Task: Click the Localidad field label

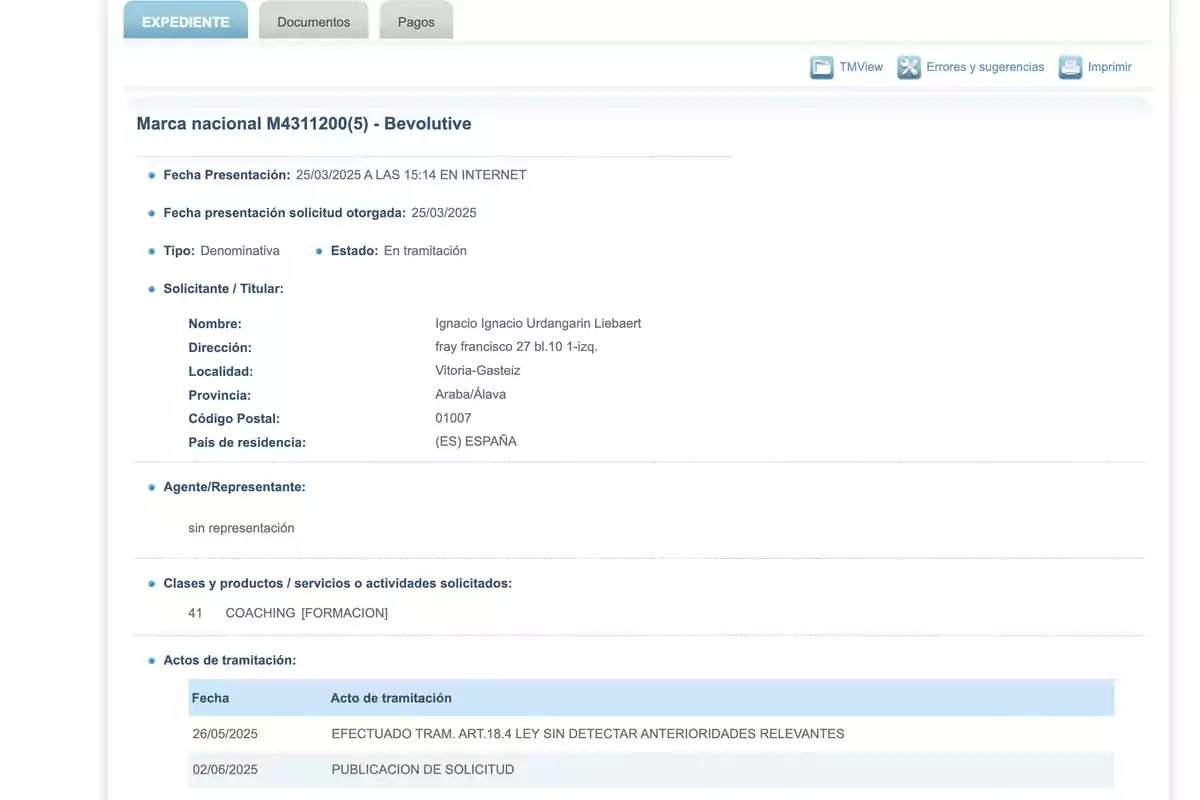Action: click(220, 371)
